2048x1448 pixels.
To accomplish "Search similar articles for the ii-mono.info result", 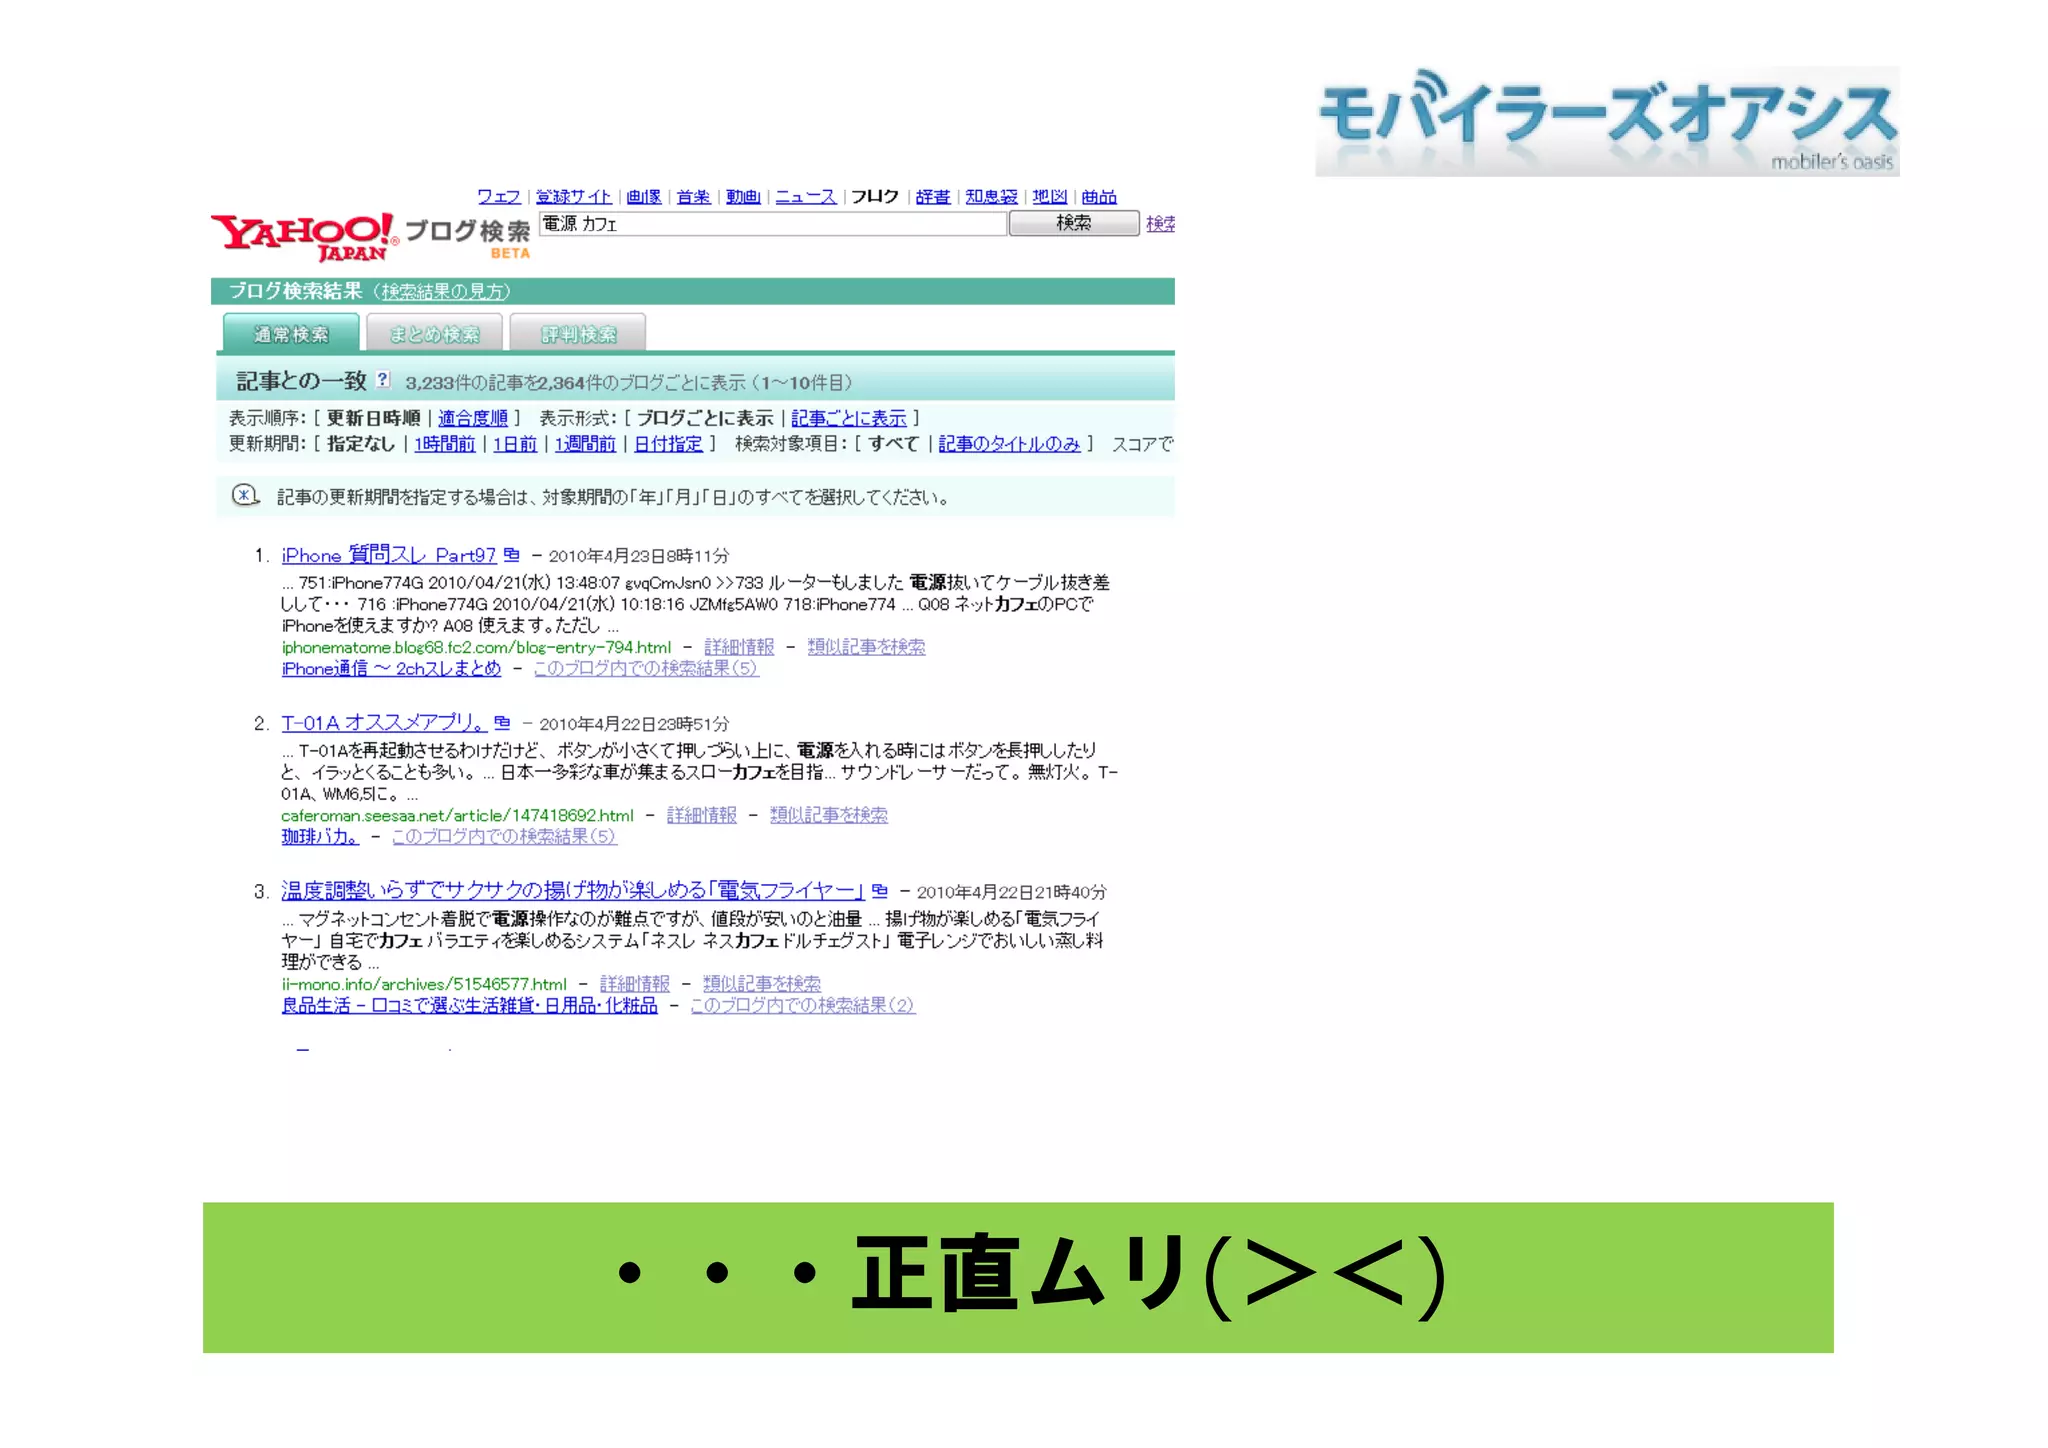I will [762, 984].
